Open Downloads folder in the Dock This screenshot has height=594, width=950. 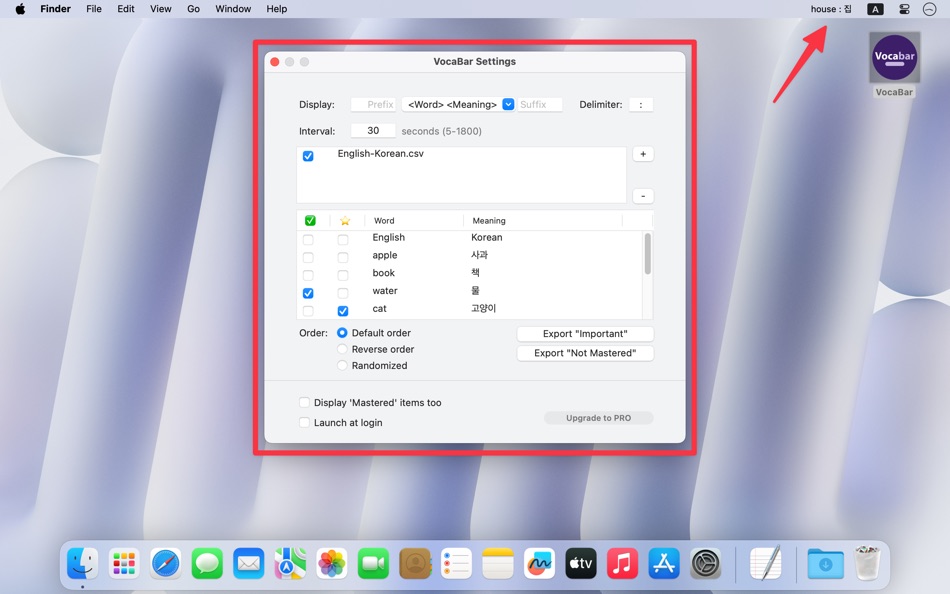pyautogui.click(x=825, y=564)
